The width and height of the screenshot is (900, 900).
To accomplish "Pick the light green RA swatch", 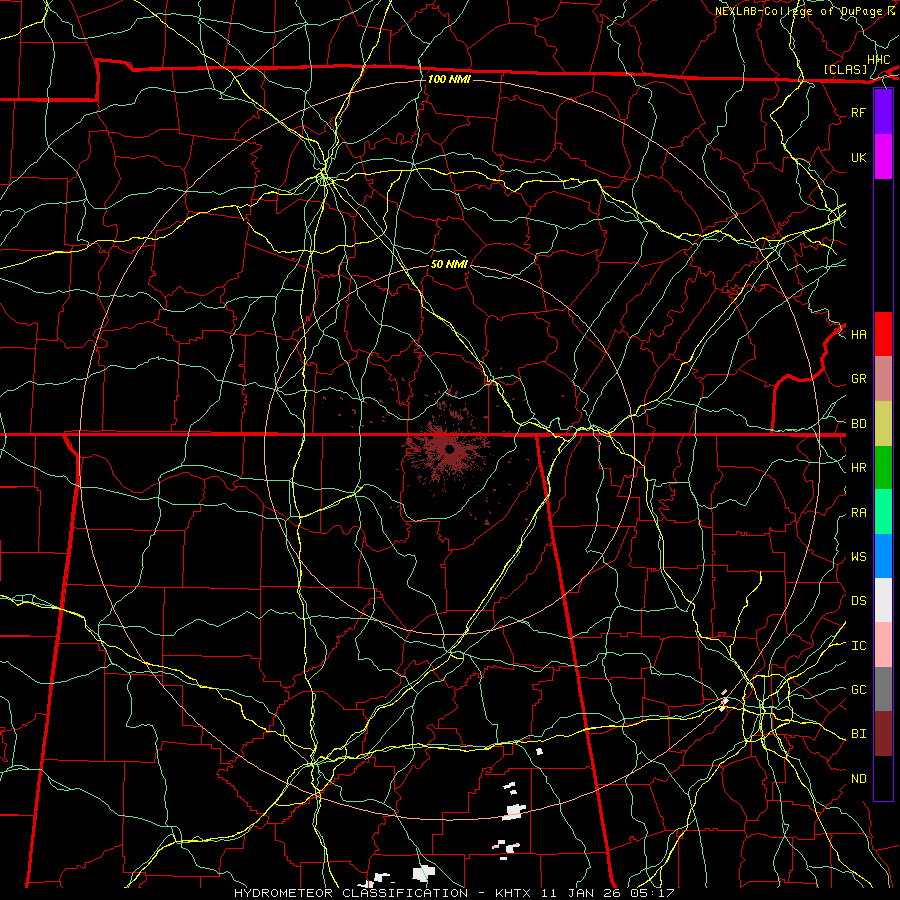I will coord(883,512).
